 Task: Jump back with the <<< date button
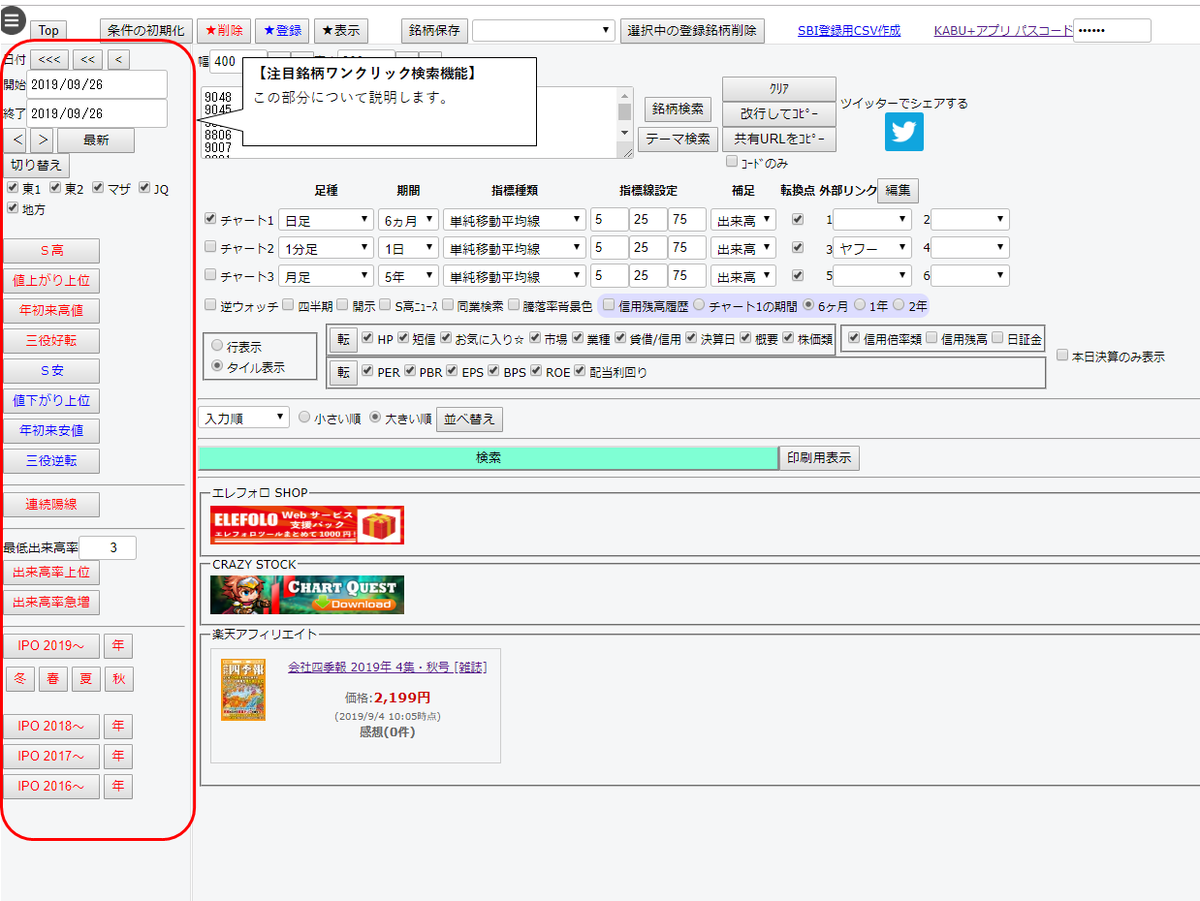click(x=50, y=60)
